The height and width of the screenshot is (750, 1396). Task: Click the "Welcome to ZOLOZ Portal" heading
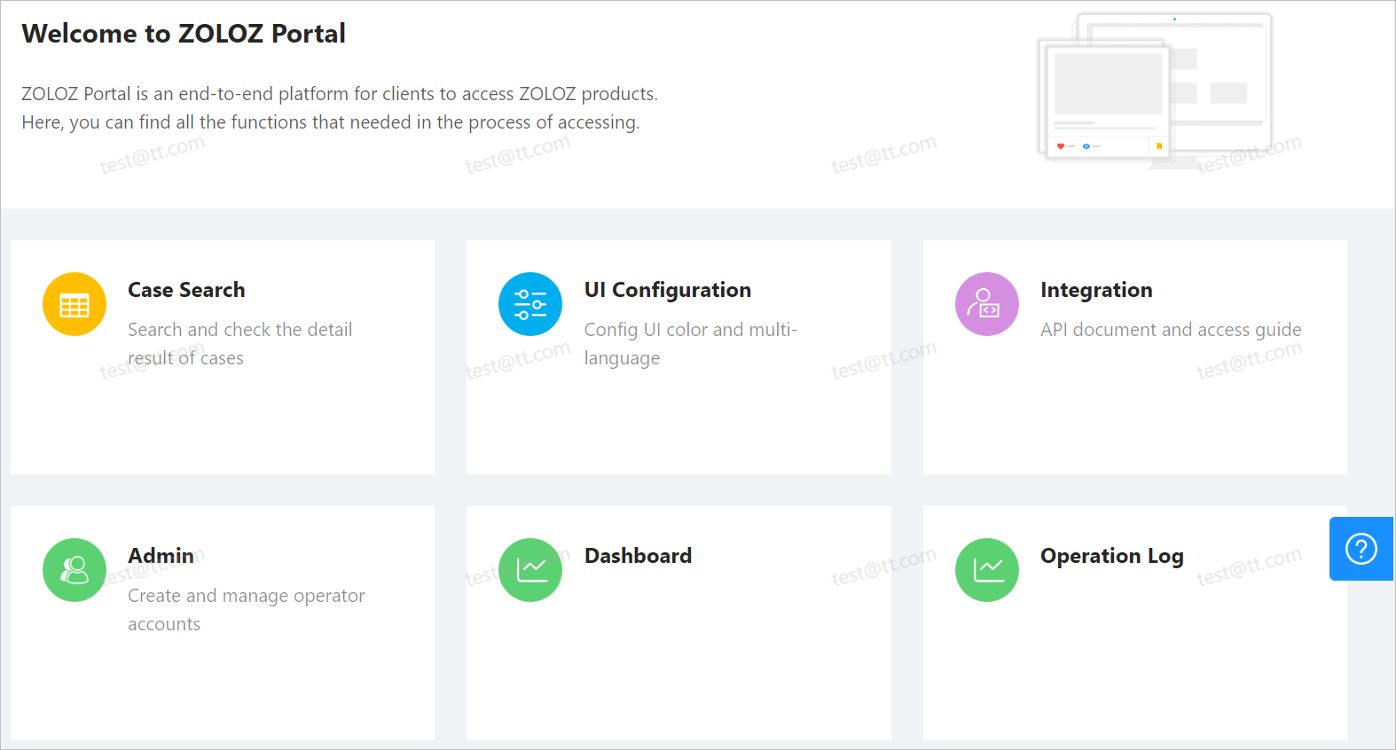click(x=184, y=34)
